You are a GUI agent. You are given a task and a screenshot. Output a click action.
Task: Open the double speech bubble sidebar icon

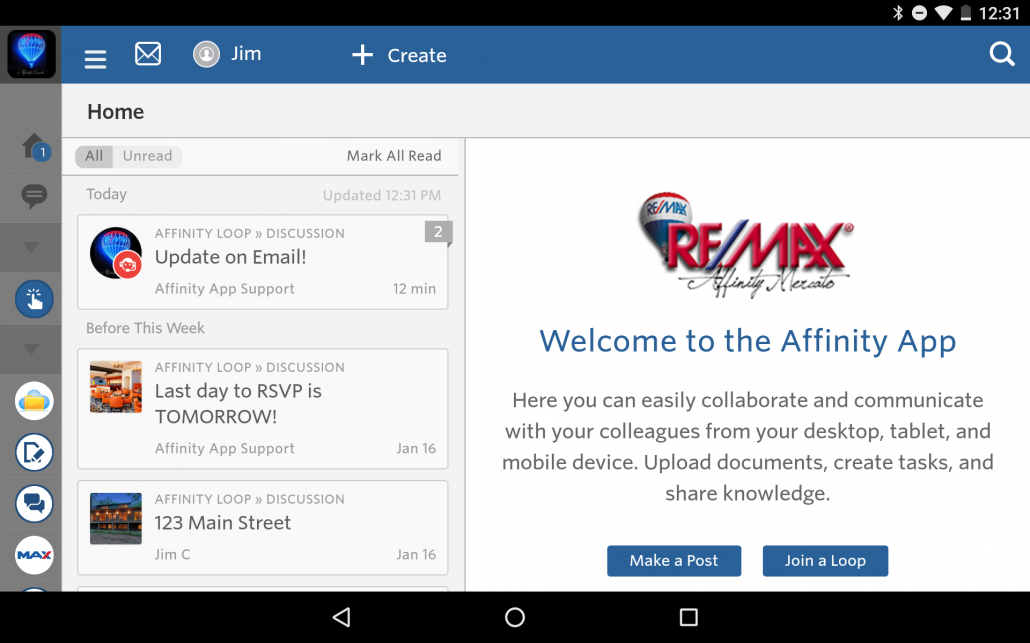coord(34,504)
